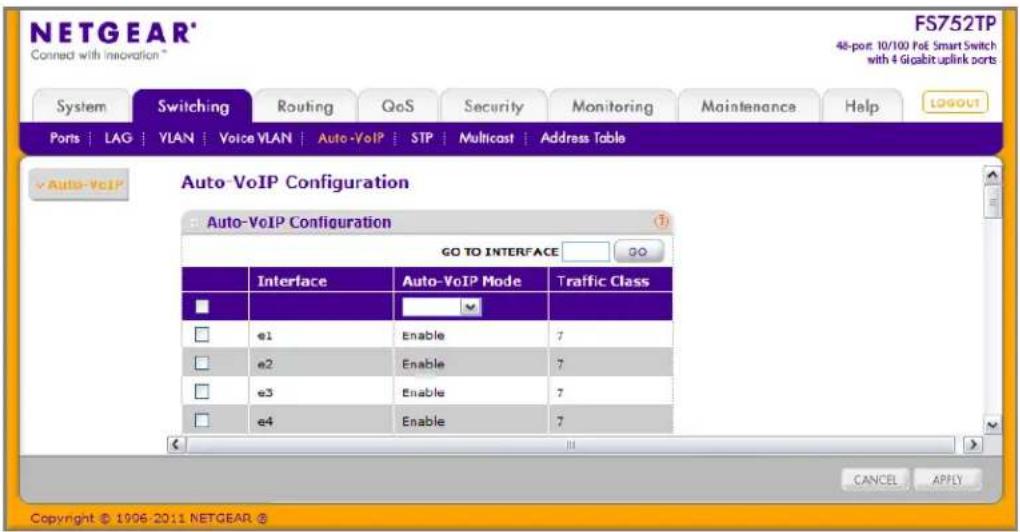Open the Auto-VoIP Mode dropdown

tap(442, 307)
